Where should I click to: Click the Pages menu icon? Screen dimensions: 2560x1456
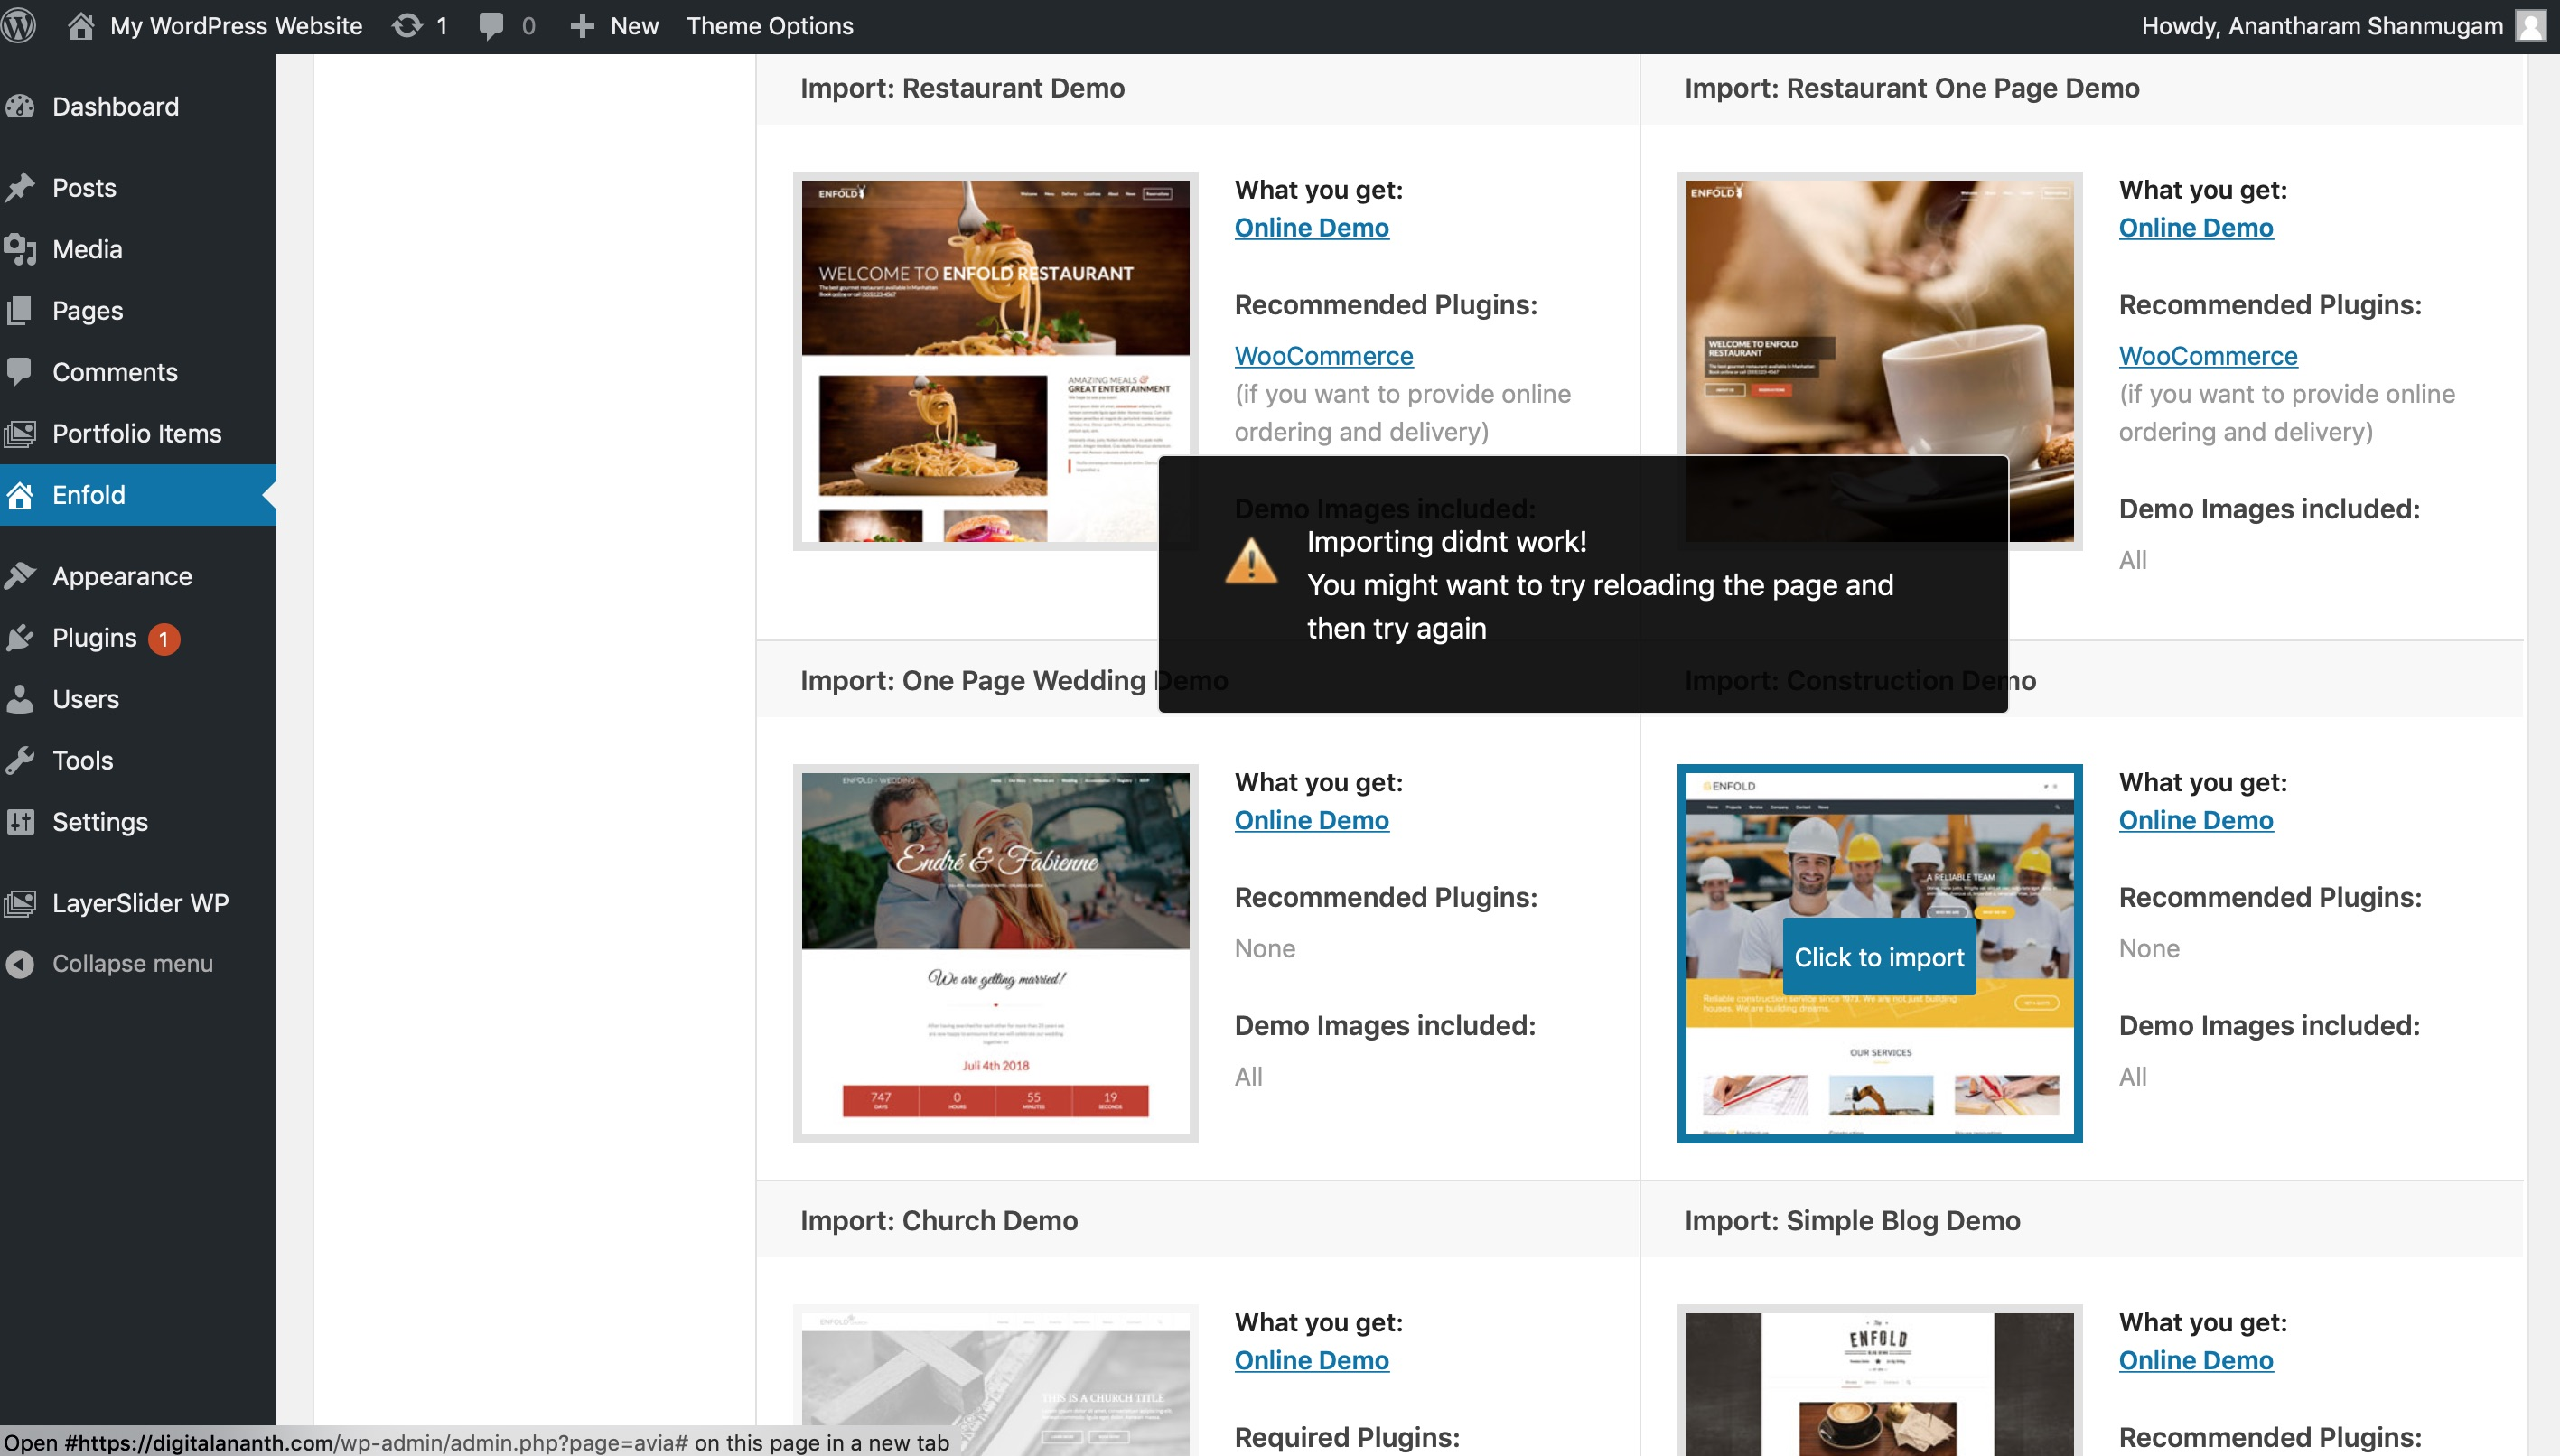coord(24,310)
